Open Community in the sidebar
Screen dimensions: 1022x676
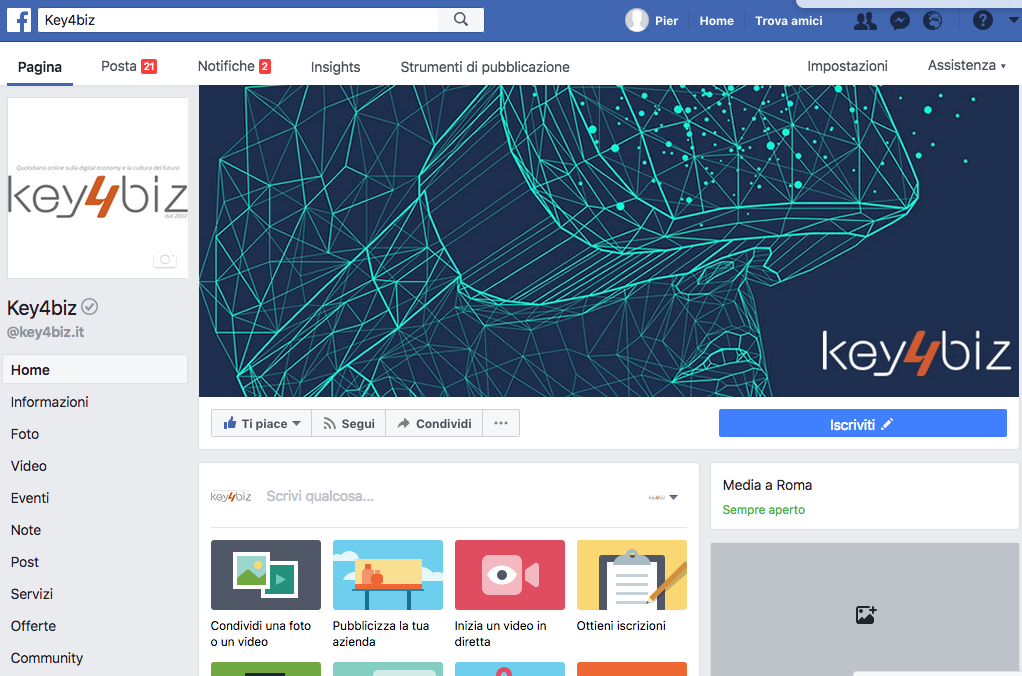click(x=47, y=658)
